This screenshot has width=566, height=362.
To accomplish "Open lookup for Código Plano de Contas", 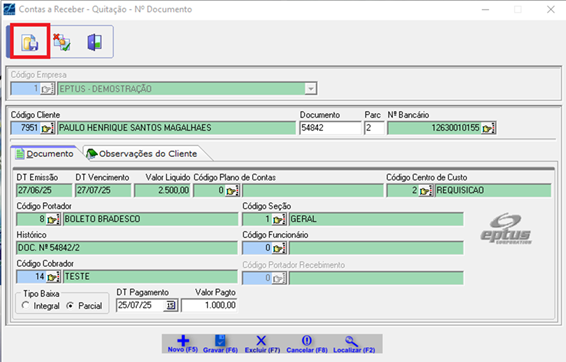I will tap(232, 191).
